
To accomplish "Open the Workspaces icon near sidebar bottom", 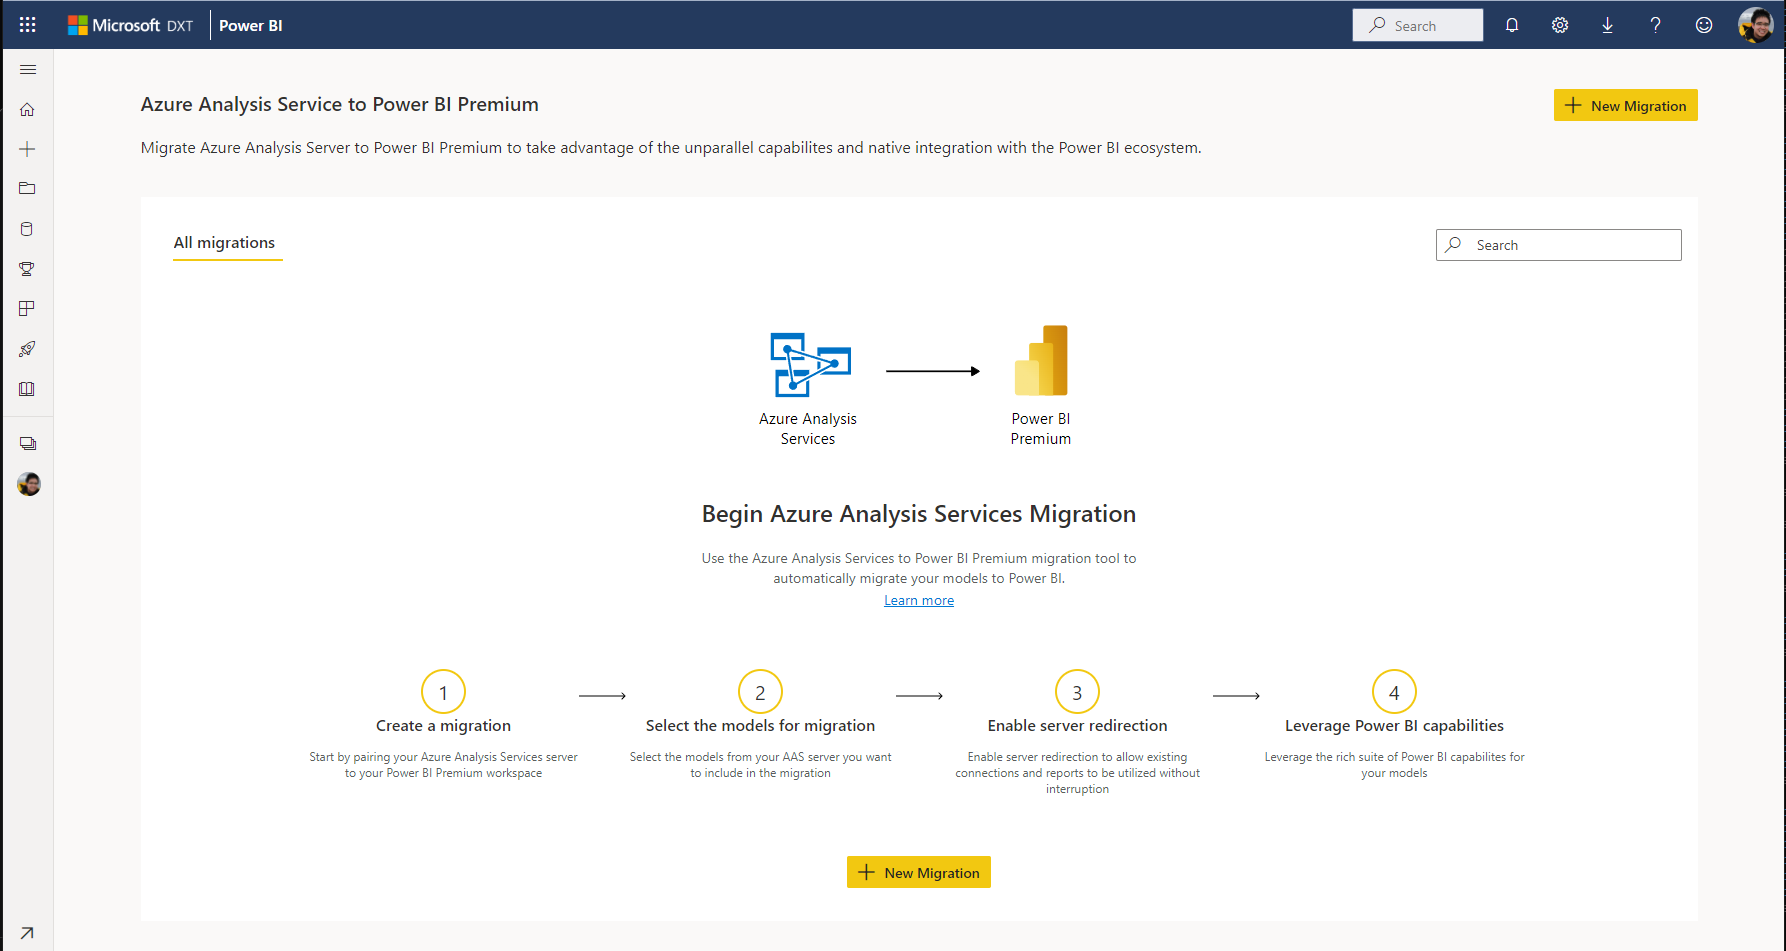I will pyautogui.click(x=27, y=443).
